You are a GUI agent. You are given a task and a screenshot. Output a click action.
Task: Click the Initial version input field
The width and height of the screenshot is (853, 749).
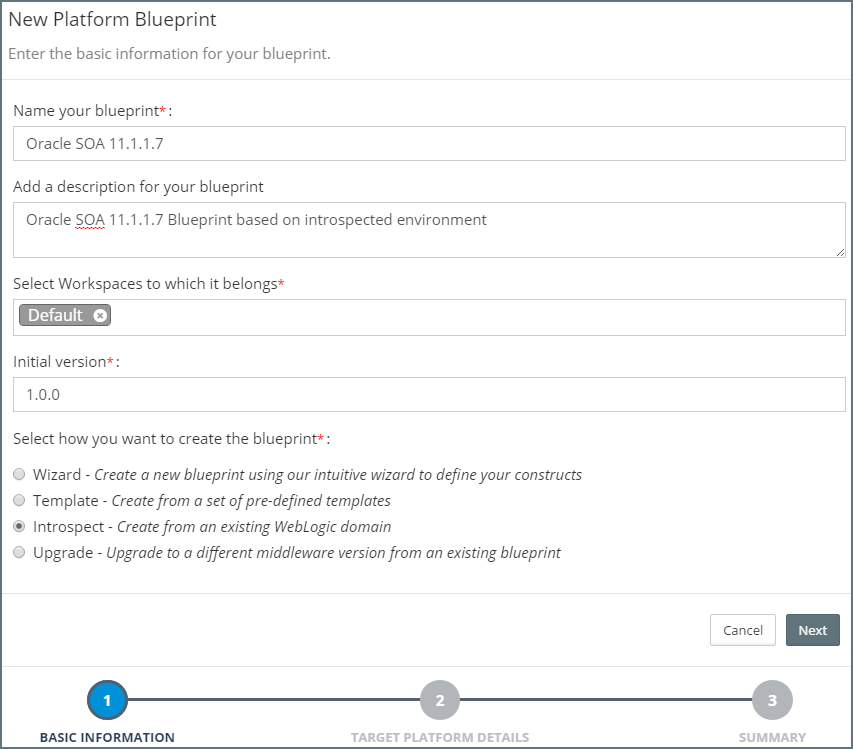pos(429,394)
